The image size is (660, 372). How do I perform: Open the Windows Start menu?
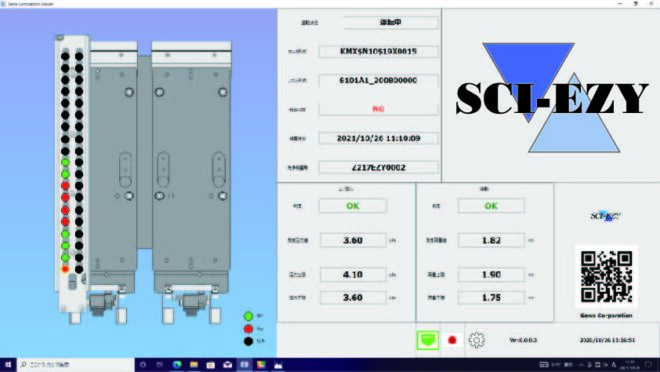point(8,365)
